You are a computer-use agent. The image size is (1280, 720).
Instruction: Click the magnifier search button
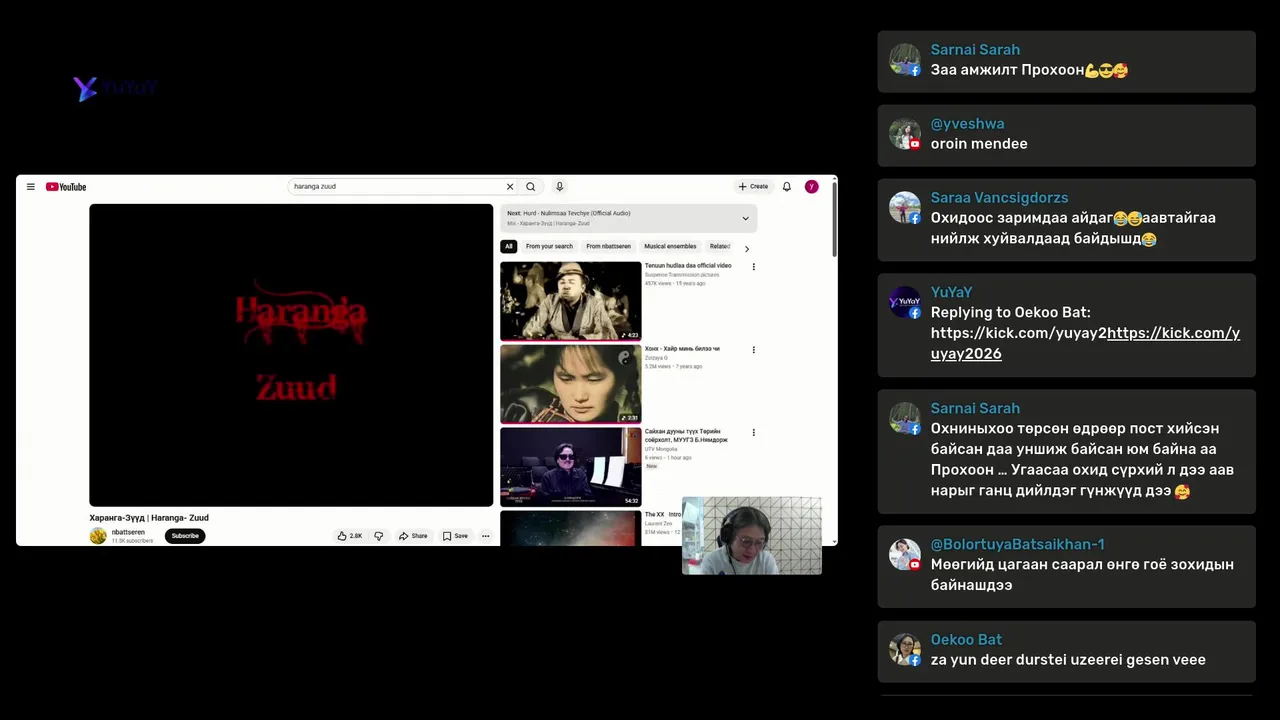click(531, 187)
